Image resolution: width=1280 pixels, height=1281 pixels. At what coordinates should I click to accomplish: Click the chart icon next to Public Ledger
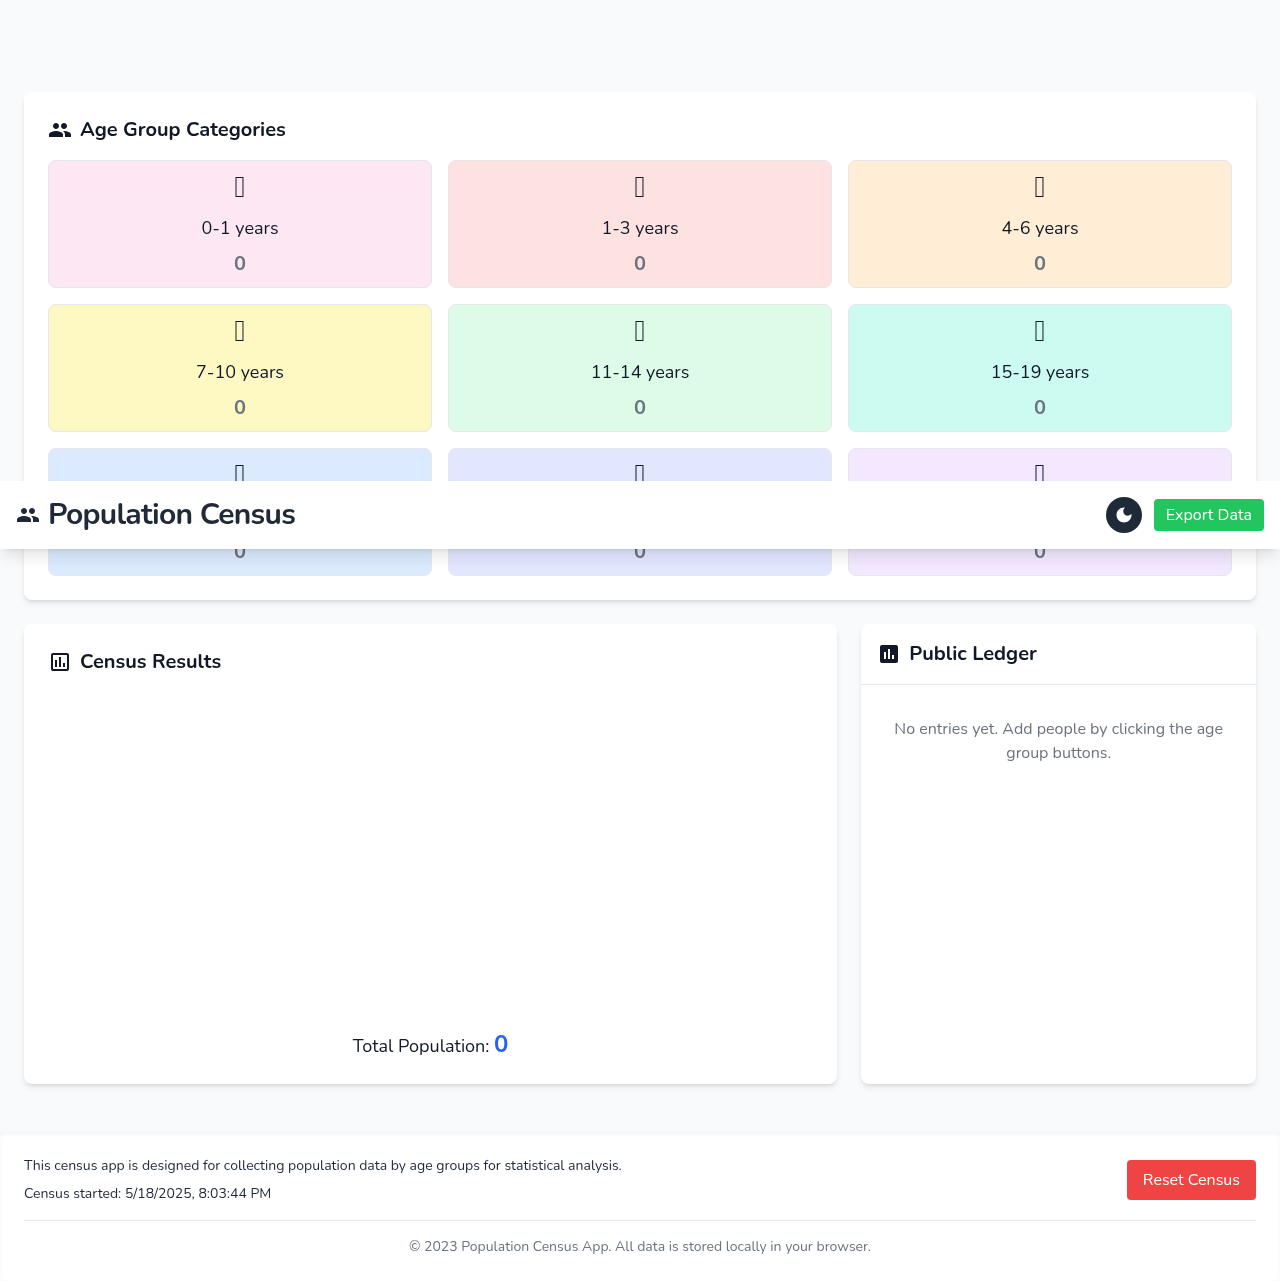(890, 653)
